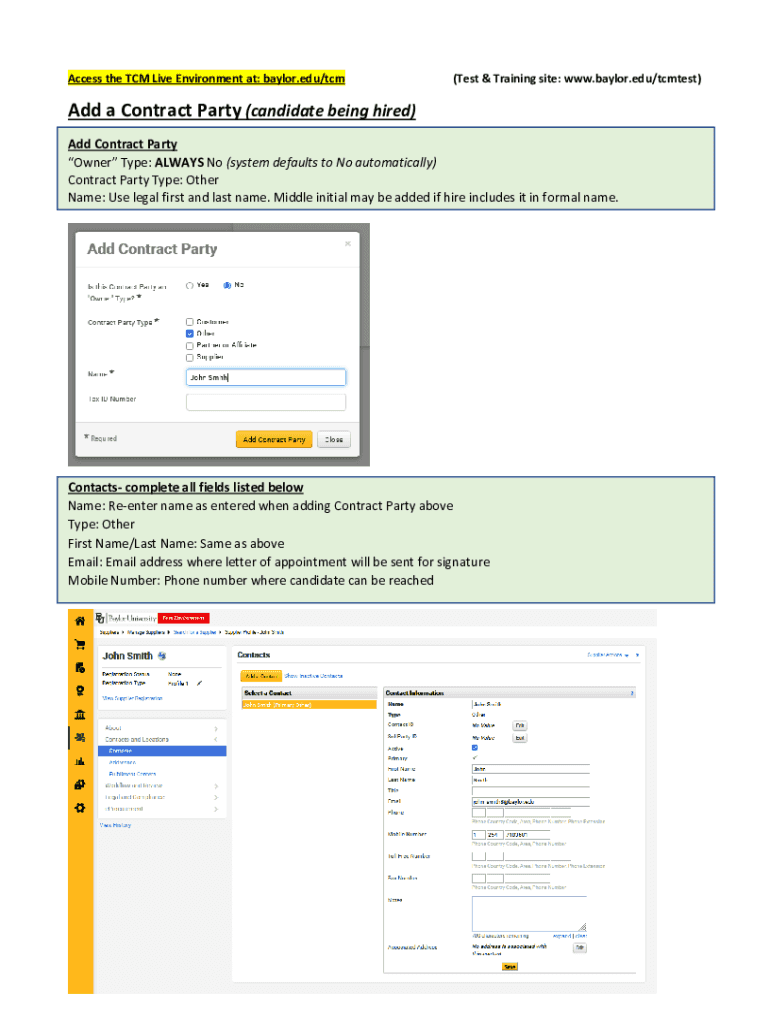770x1024 pixels.
Task: Click the Baylor University logo
Action: (126, 618)
